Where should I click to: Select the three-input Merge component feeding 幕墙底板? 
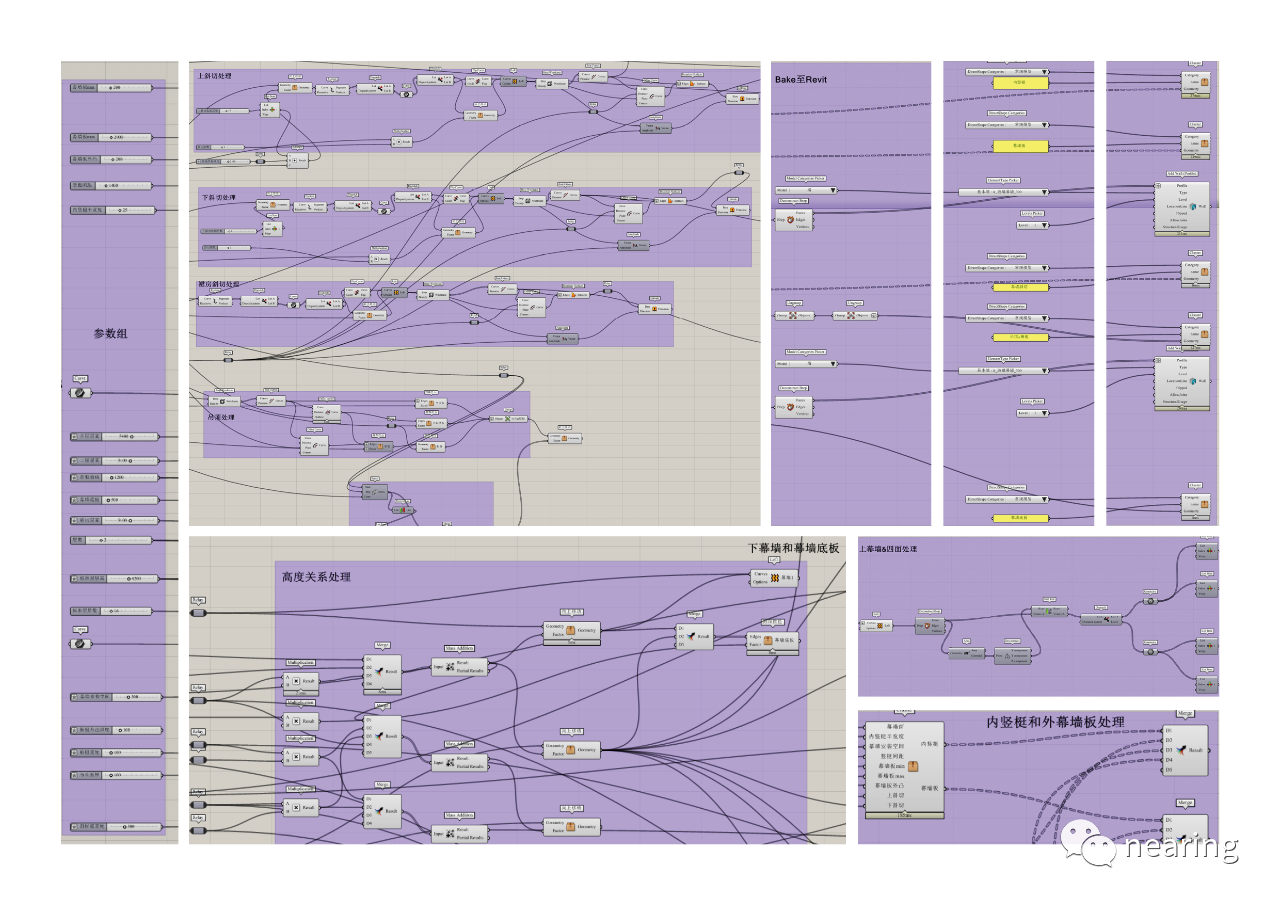click(x=695, y=637)
